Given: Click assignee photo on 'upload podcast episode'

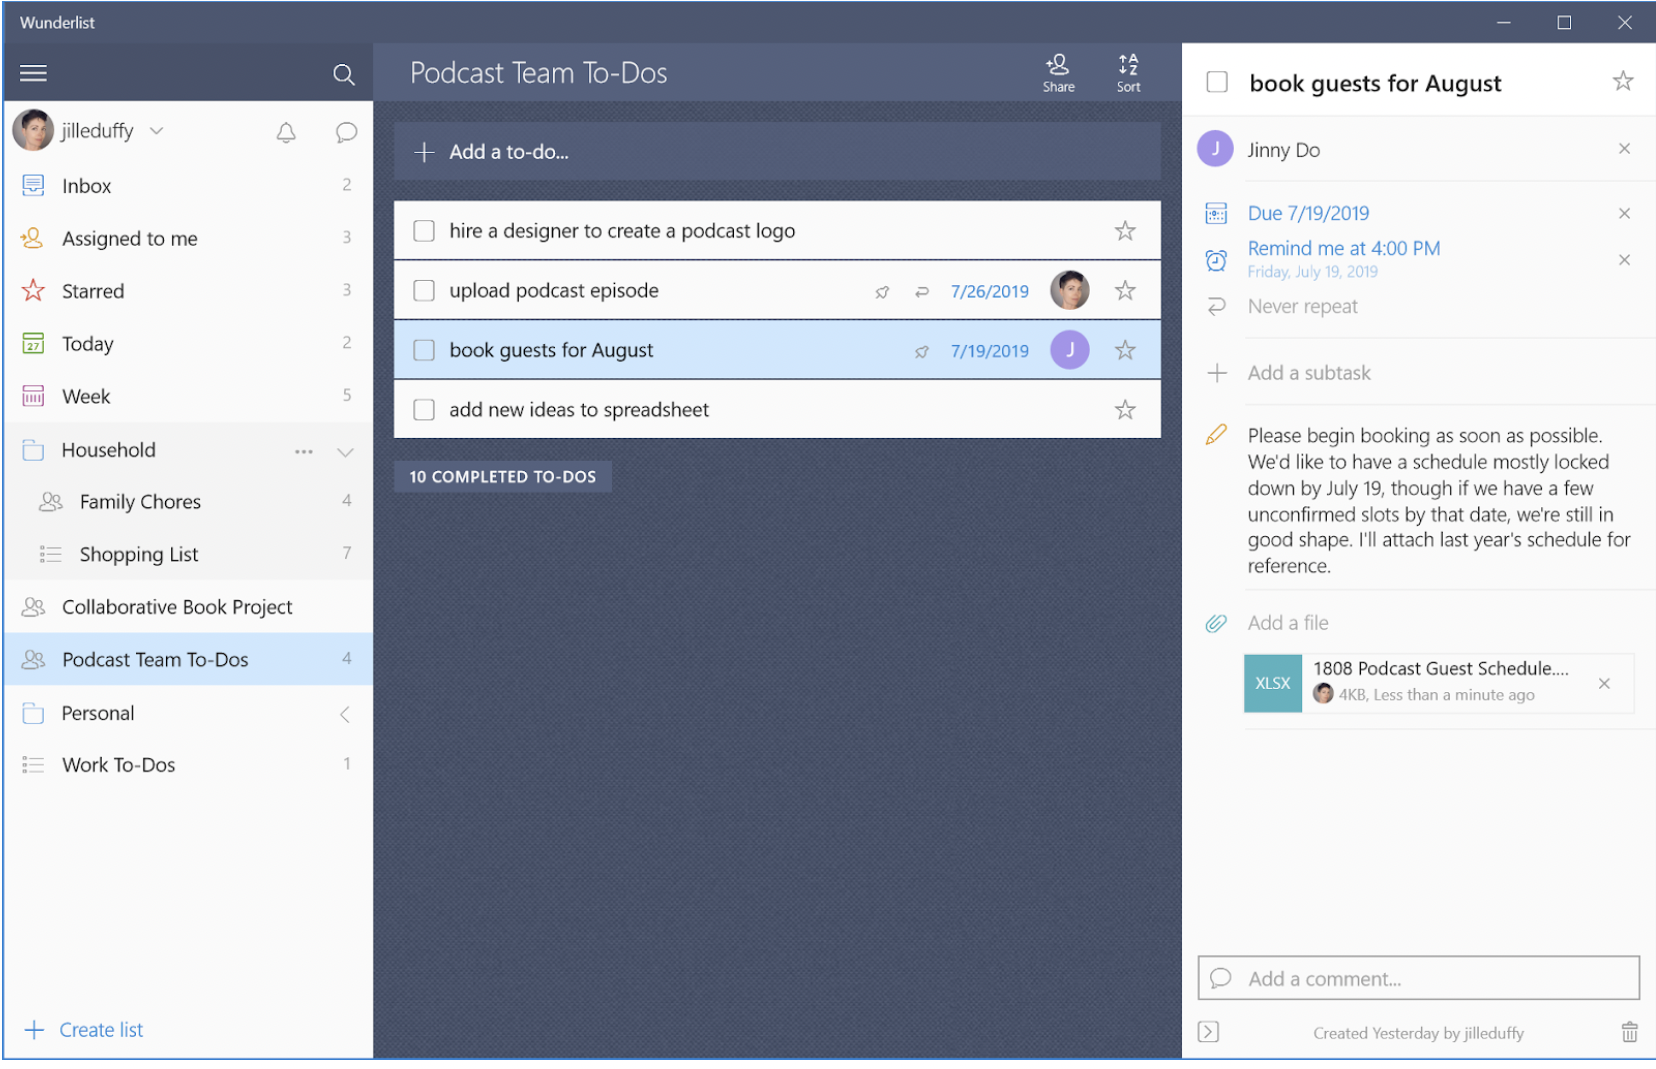Looking at the screenshot, I should [x=1069, y=290].
